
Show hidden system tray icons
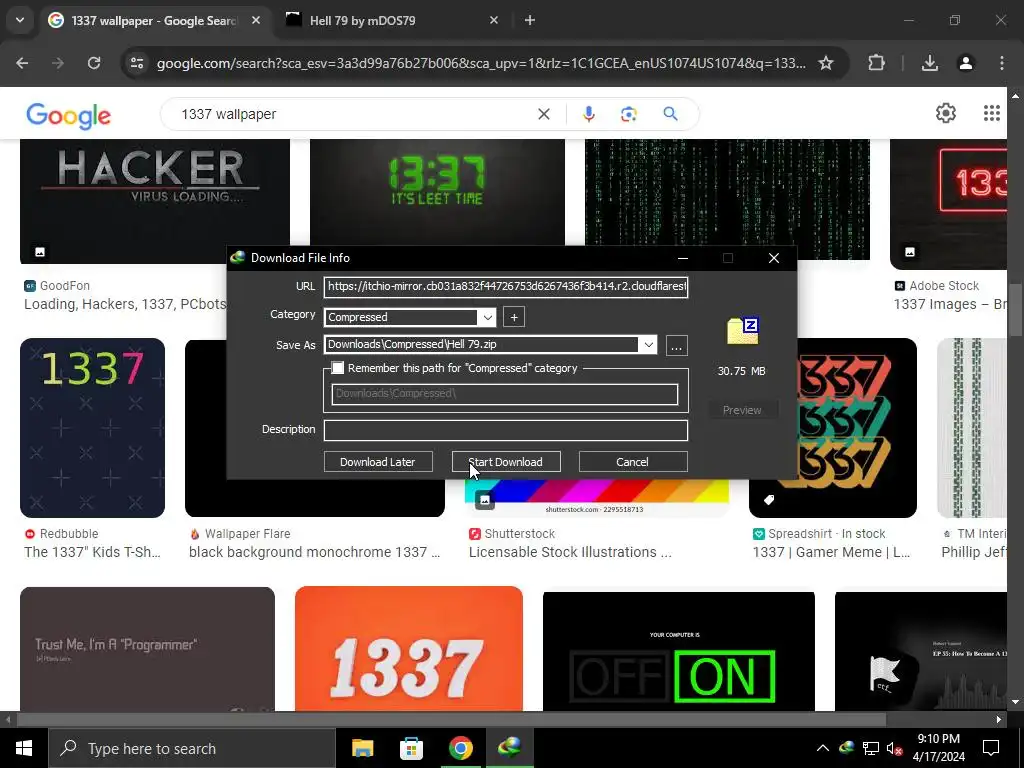[823, 748]
